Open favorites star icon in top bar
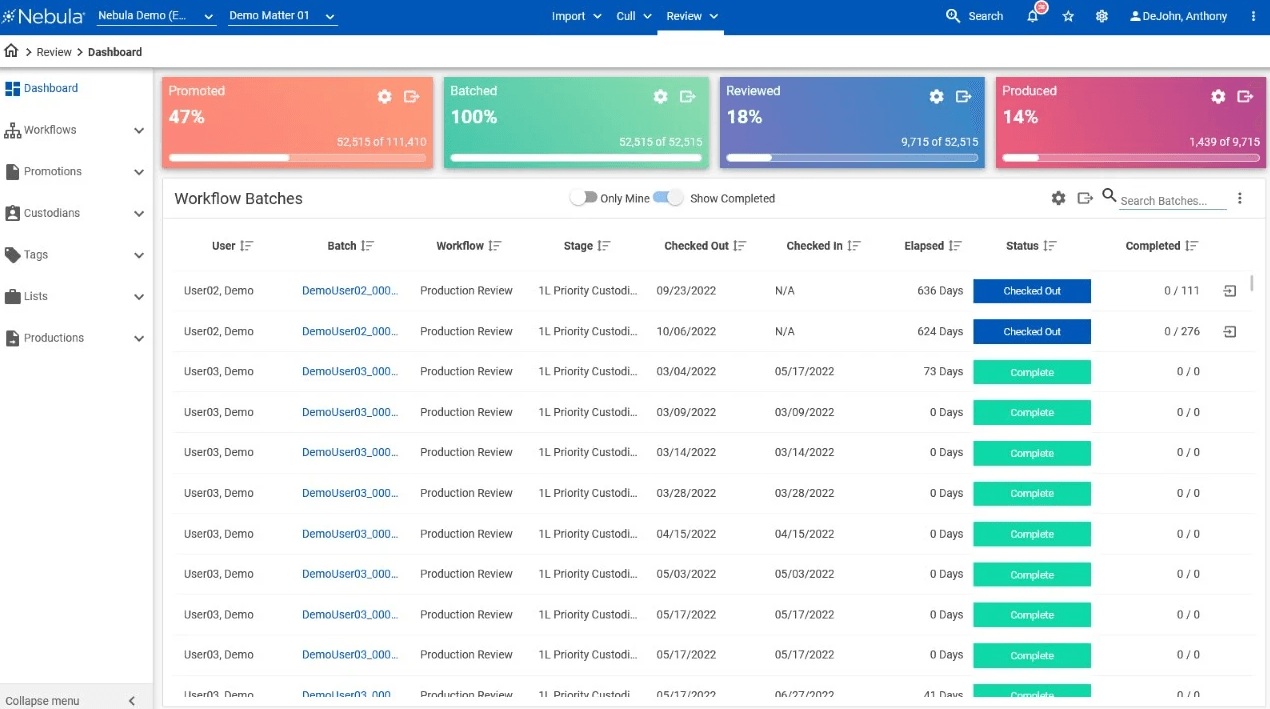This screenshot has height=709, width=1270. coord(1068,17)
